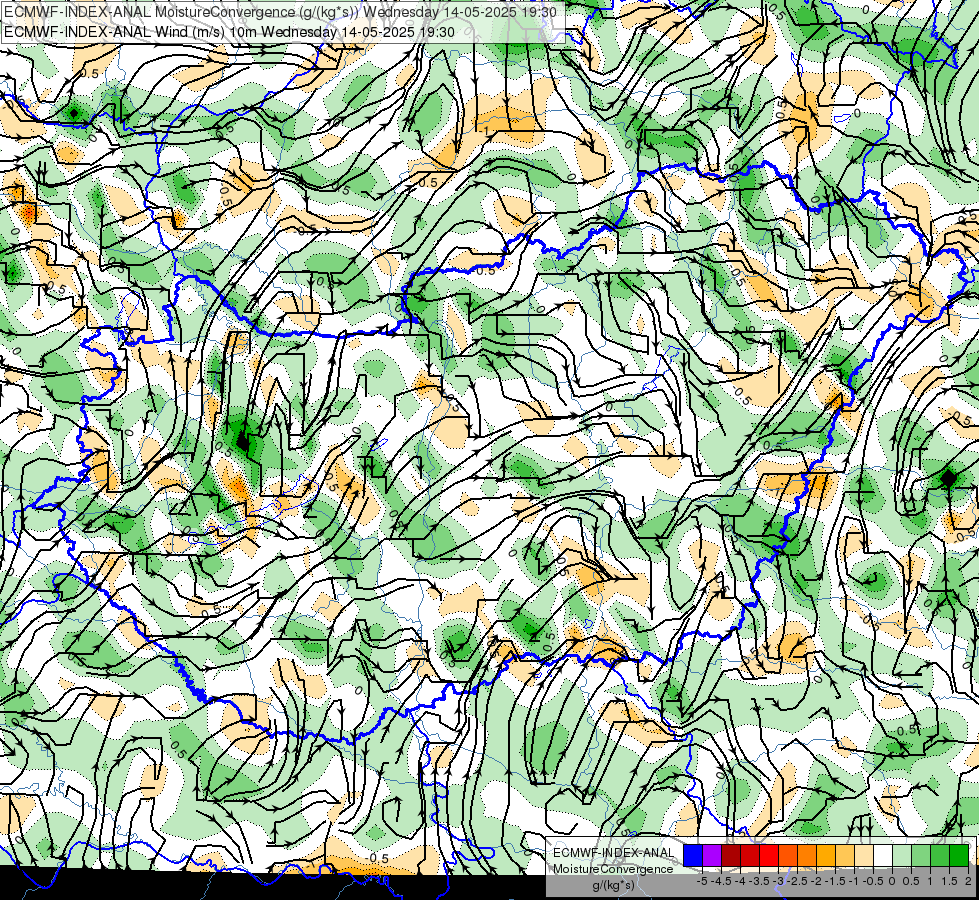Click the '-1.5' legend scale value
The width and height of the screenshot is (979, 900).
point(835,881)
